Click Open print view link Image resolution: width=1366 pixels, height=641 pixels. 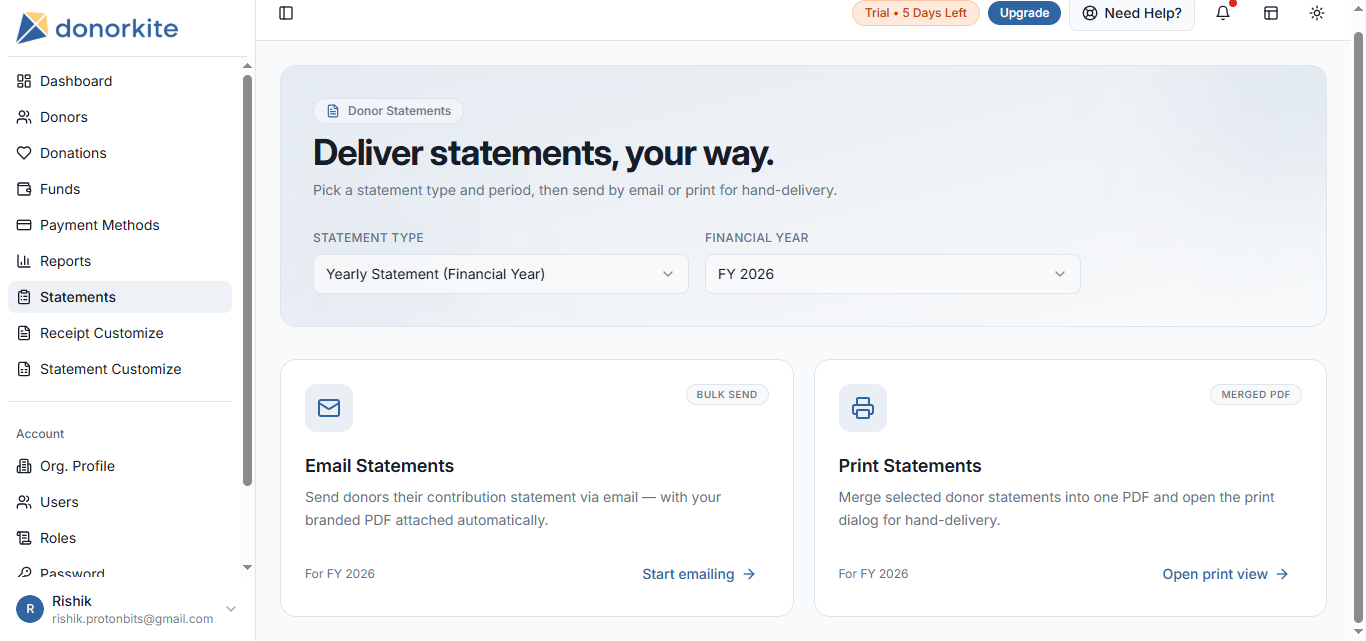(1226, 574)
